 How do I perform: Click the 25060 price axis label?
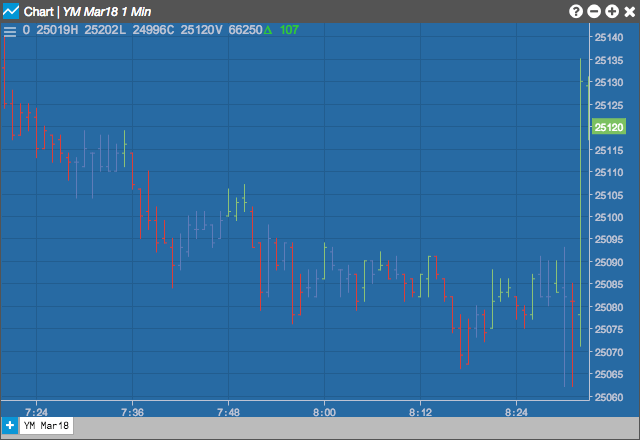click(609, 397)
